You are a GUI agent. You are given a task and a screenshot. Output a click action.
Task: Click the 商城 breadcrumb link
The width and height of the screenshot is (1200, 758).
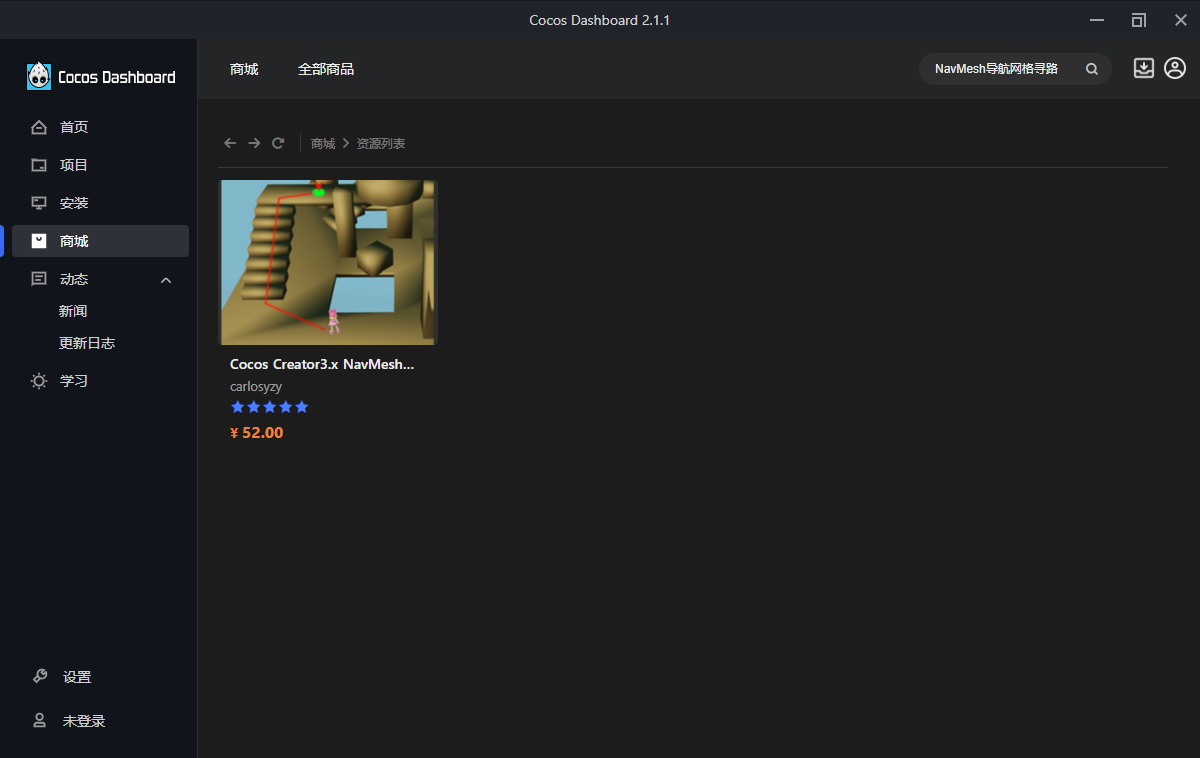[323, 144]
